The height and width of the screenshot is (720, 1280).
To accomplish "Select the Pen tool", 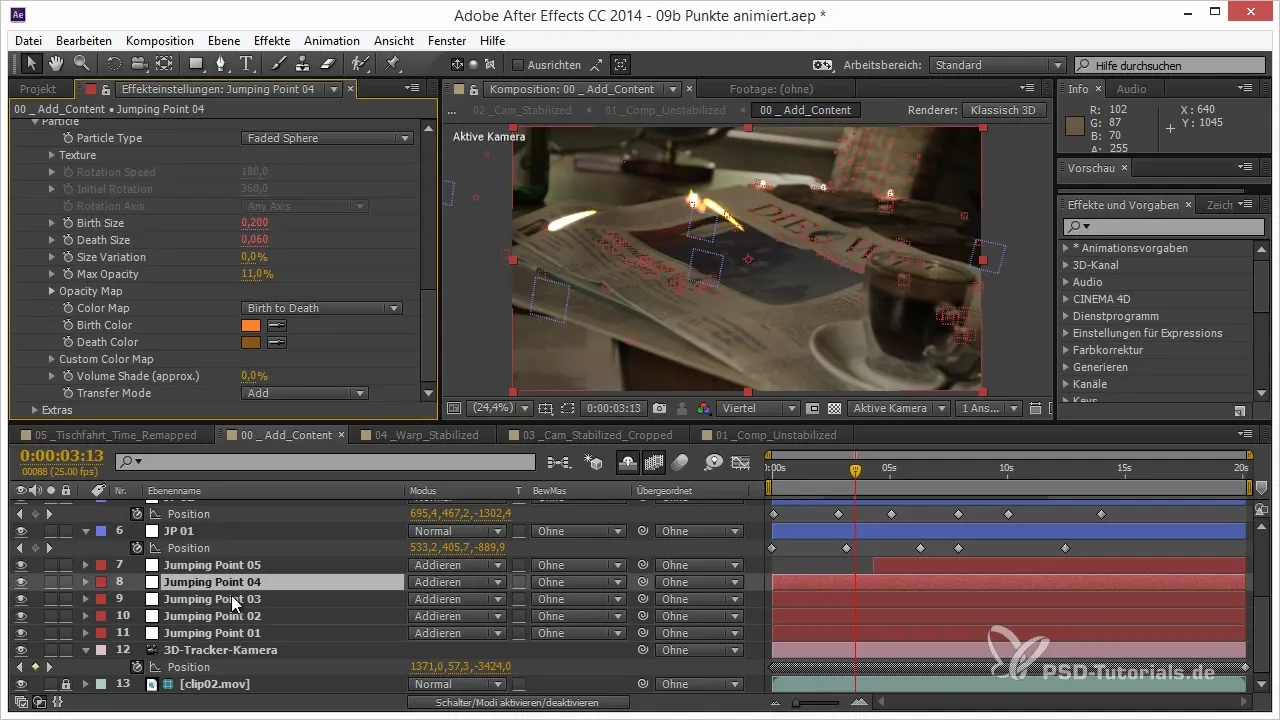I will (x=220, y=65).
